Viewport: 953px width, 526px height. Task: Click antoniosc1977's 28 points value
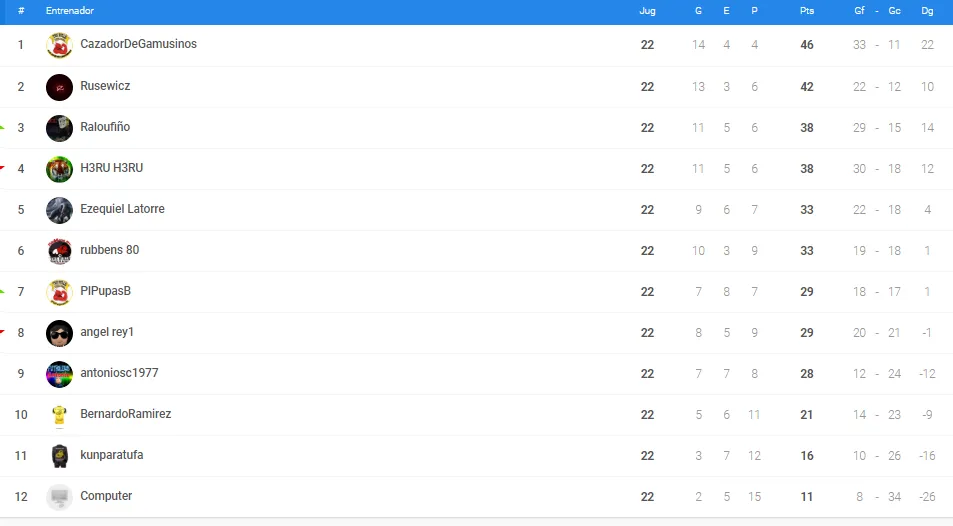point(807,374)
